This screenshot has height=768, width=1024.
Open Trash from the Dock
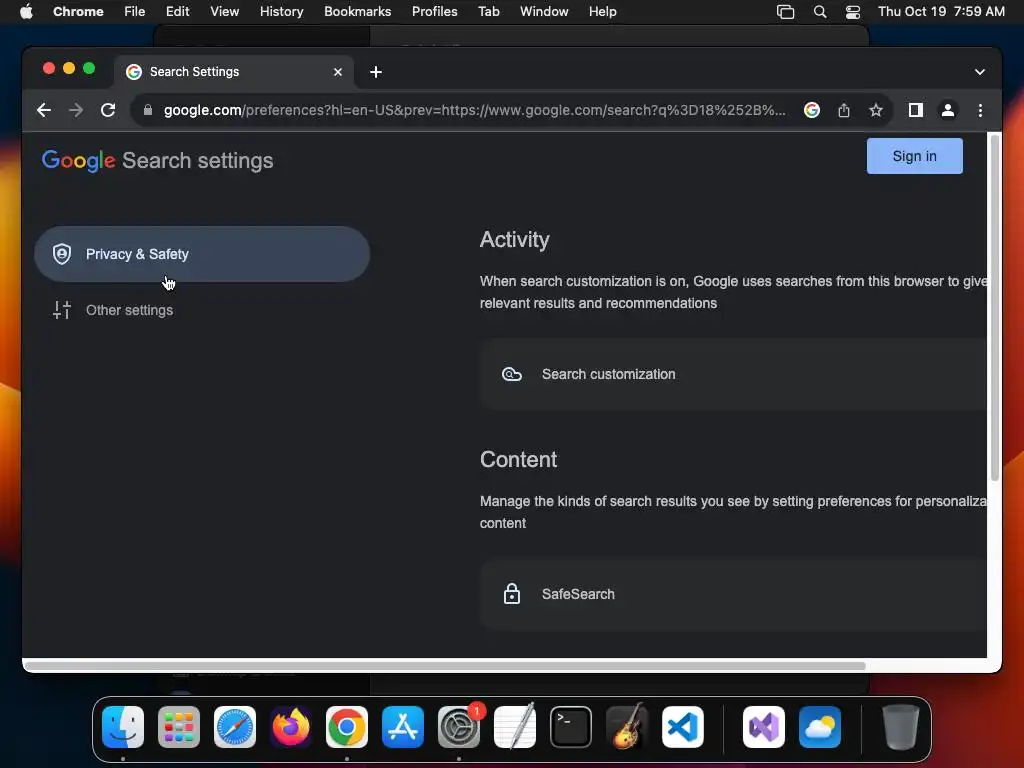pos(901,727)
